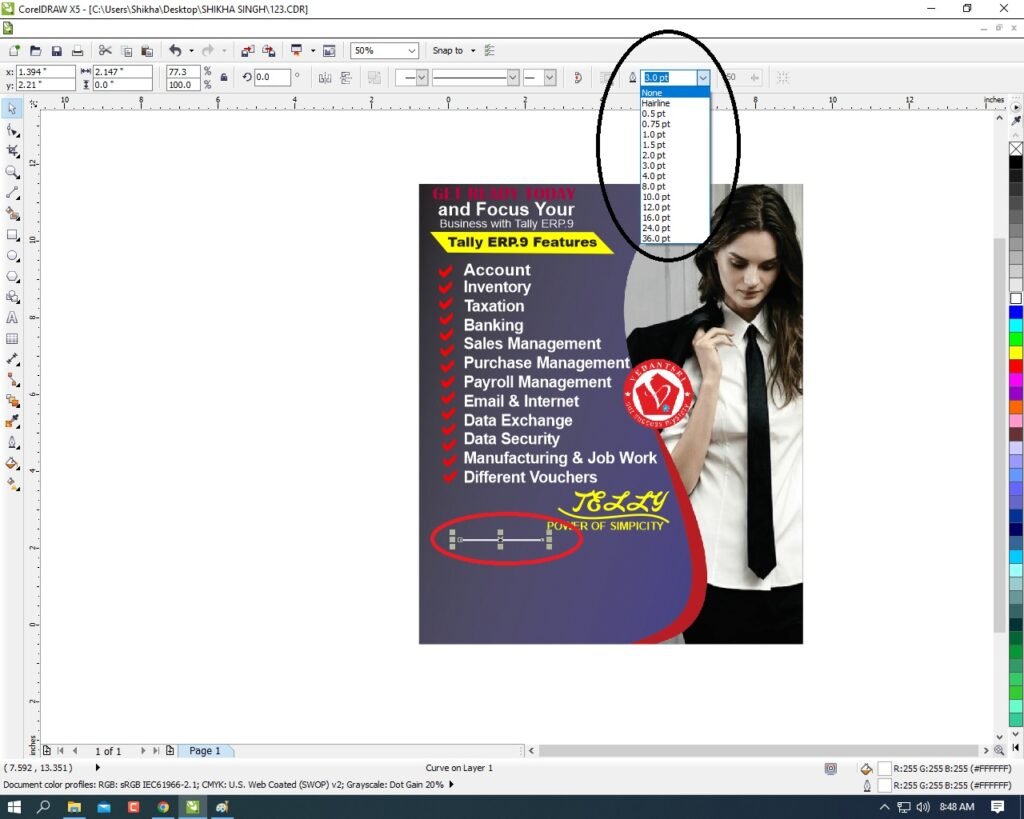Image resolution: width=1024 pixels, height=819 pixels.
Task: Go to the next page in navigator
Action: (x=142, y=750)
